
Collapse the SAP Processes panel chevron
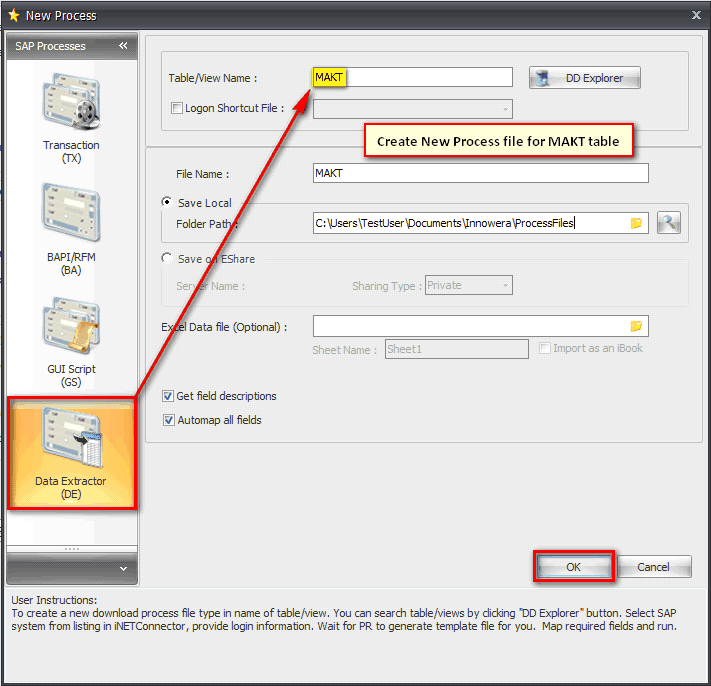pos(123,46)
